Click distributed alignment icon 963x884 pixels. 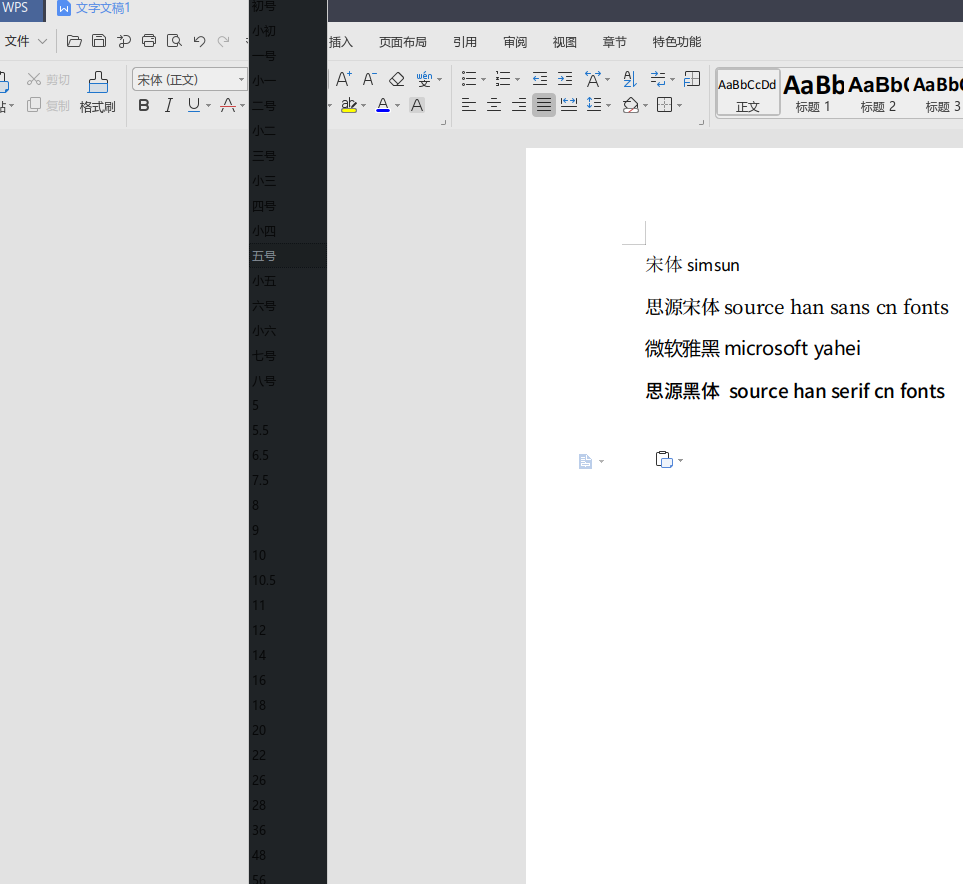coord(569,105)
